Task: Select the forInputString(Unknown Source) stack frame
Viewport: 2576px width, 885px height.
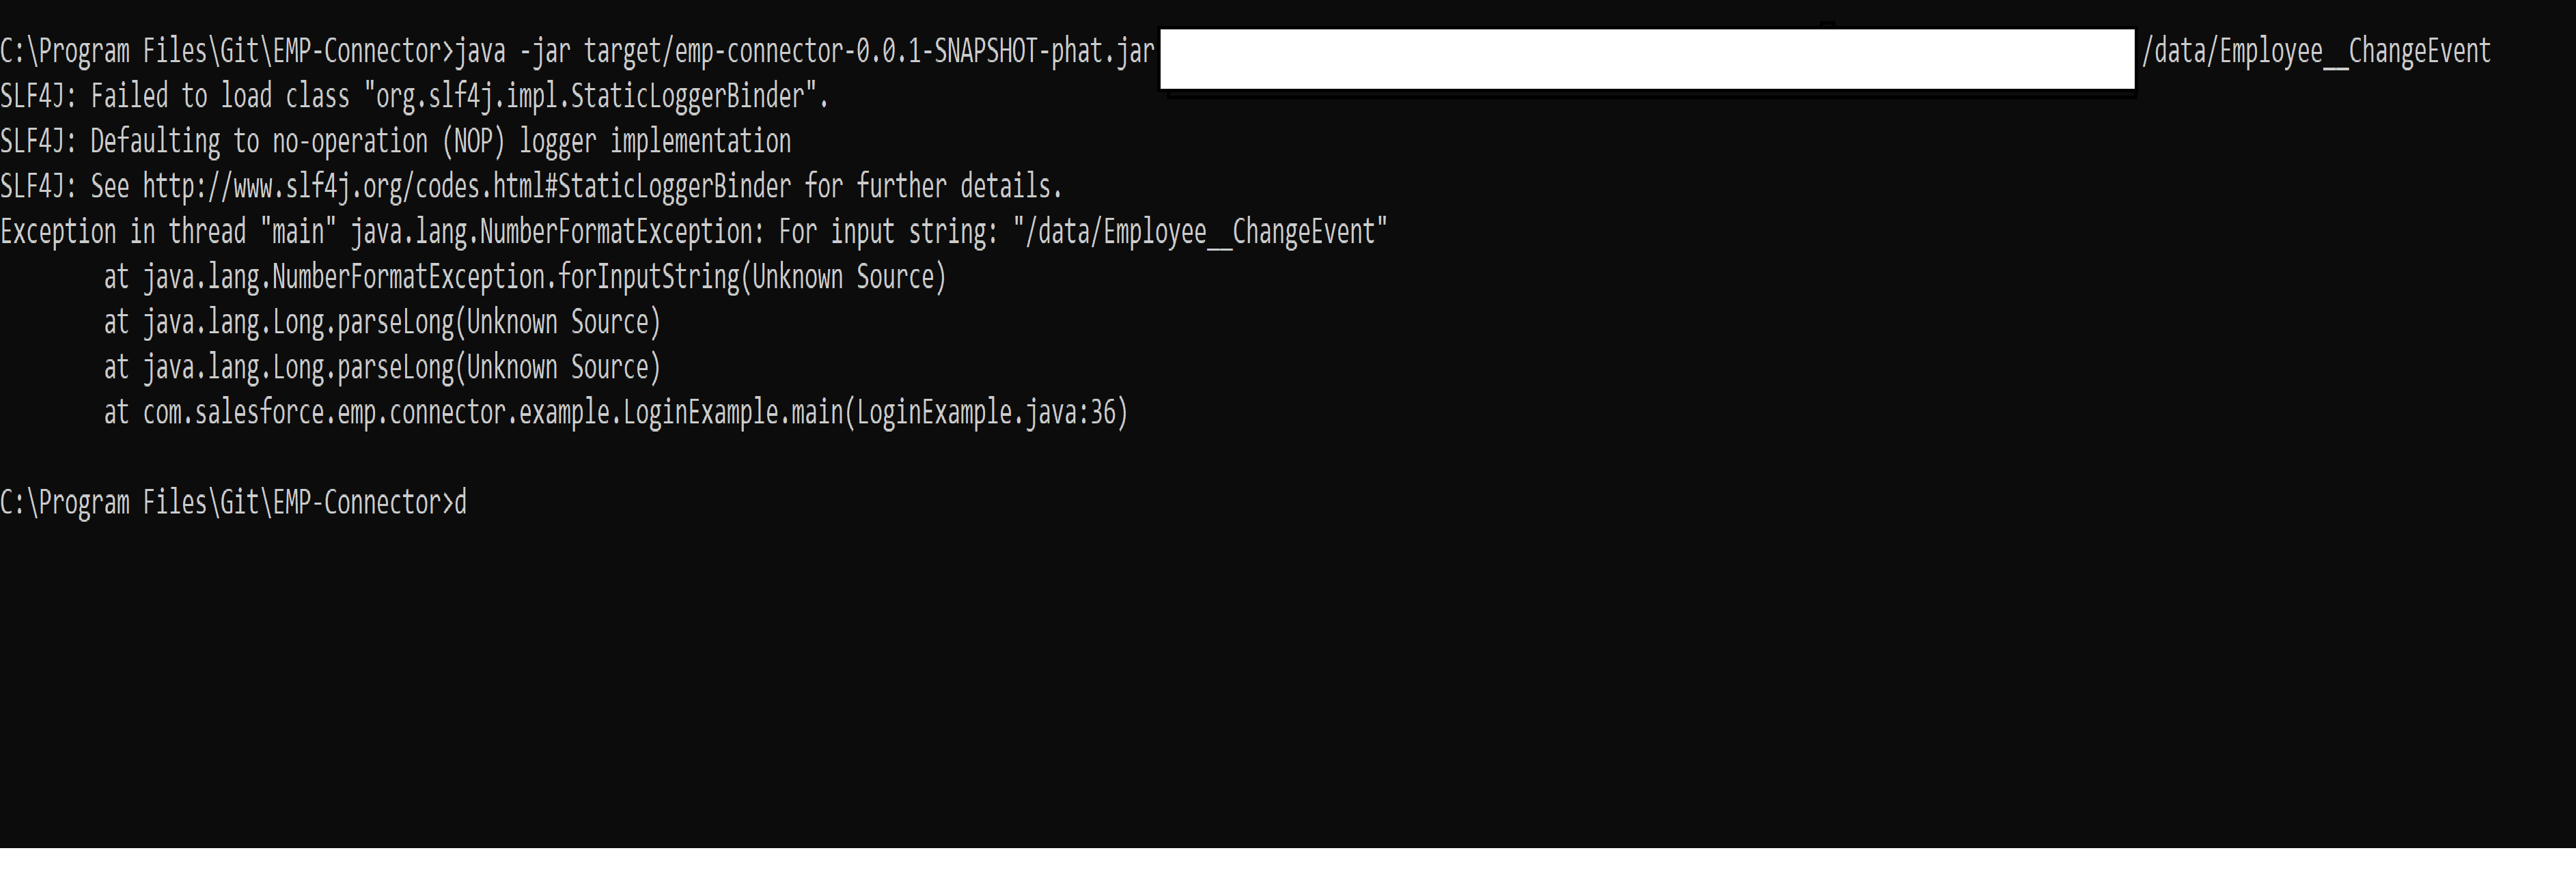Action: [x=543, y=277]
